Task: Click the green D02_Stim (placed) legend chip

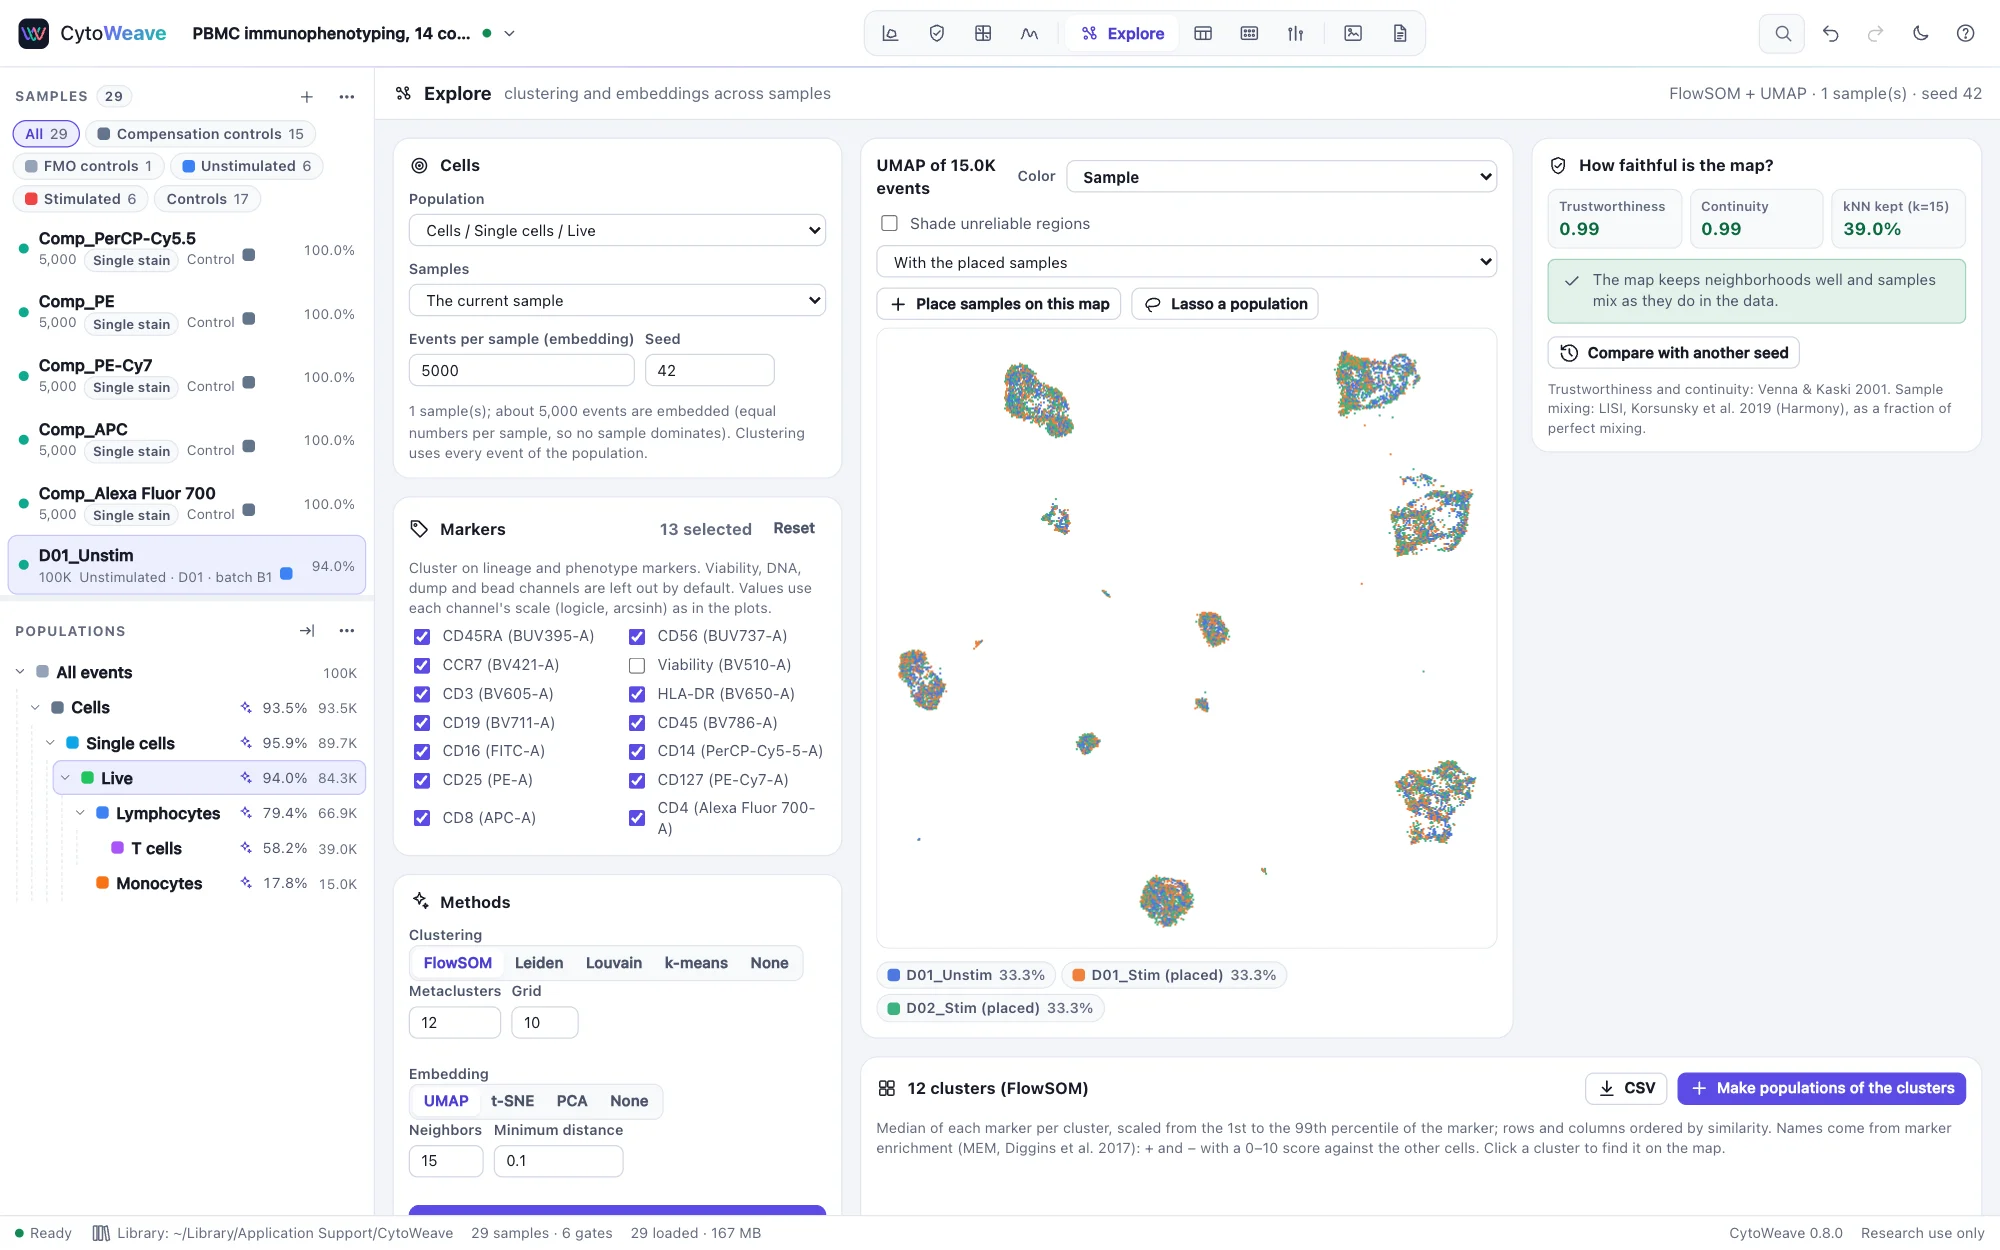Action: [990, 1008]
